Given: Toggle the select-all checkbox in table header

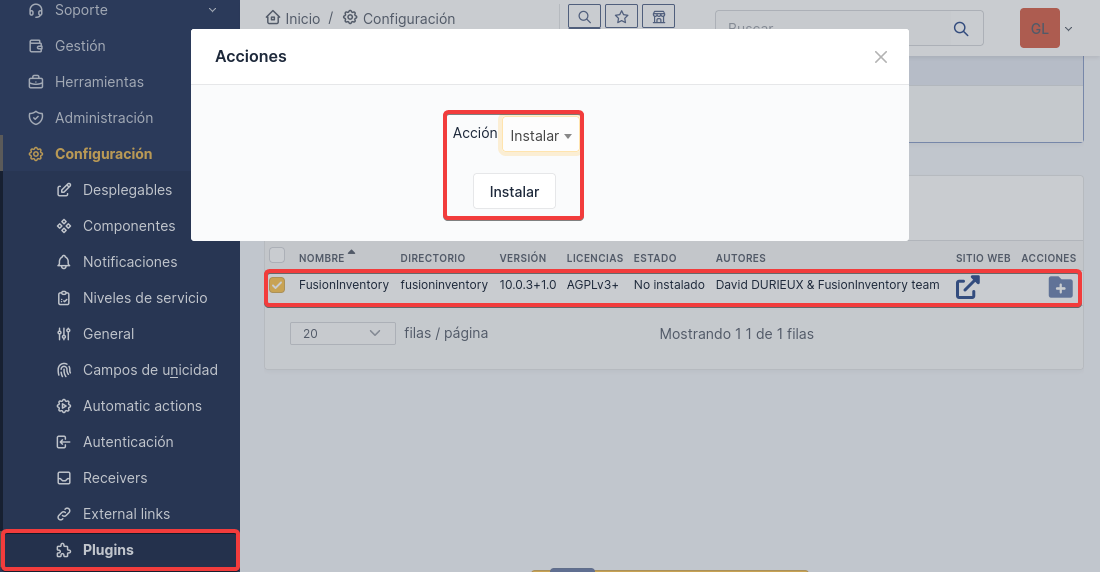Looking at the screenshot, I should [x=277, y=255].
